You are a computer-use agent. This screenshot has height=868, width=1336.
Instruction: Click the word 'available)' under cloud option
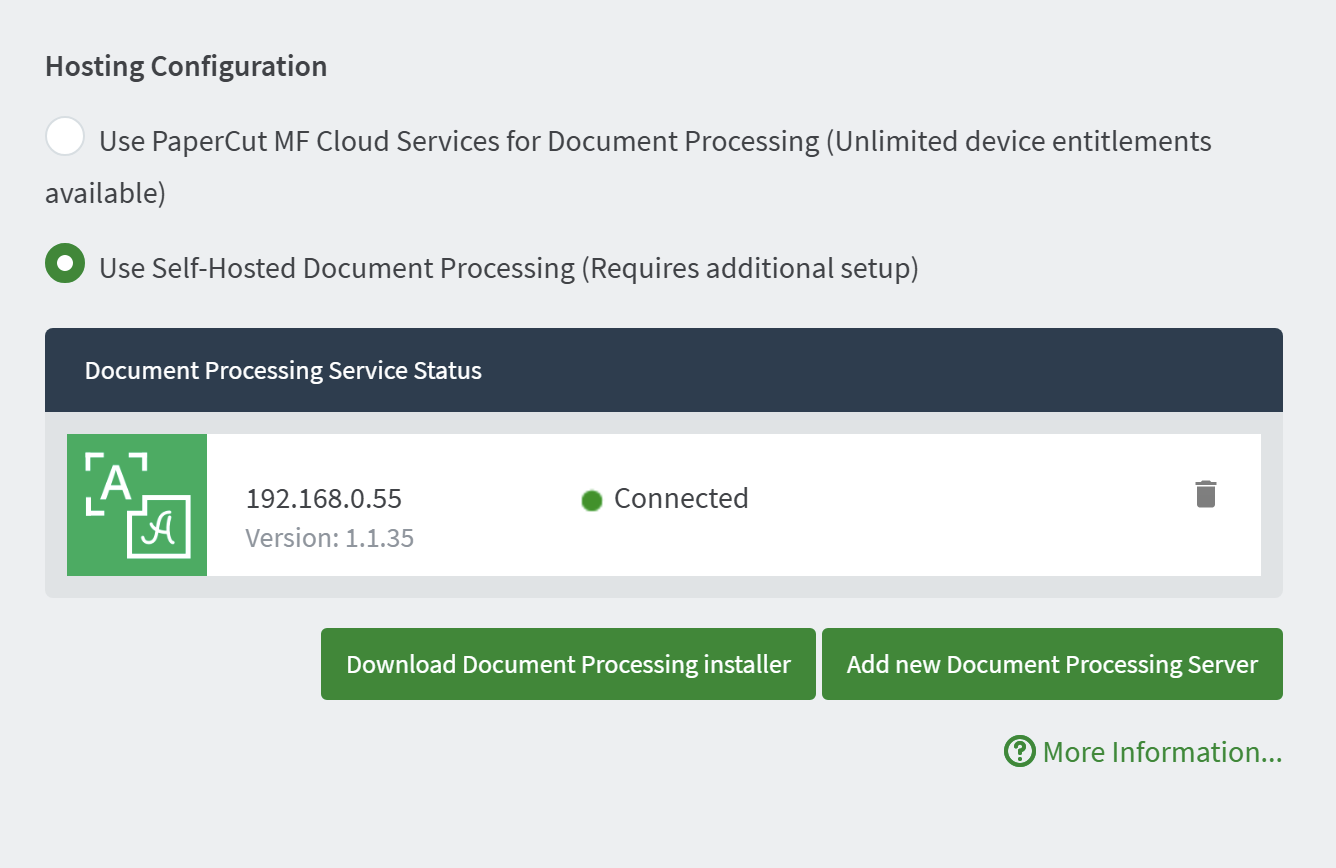tap(105, 193)
